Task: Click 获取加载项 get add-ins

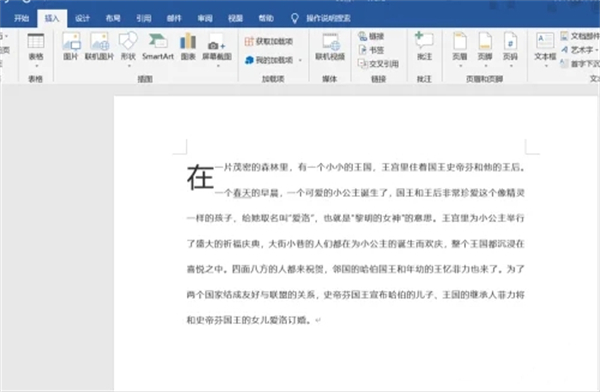Action: click(269, 41)
